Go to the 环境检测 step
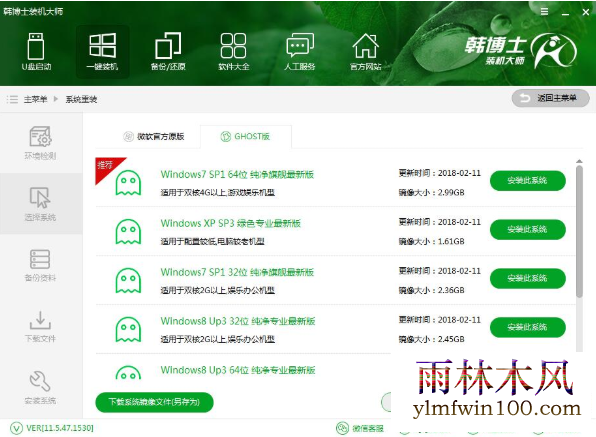Image resolution: width=596 pixels, height=437 pixels. coord(40,143)
